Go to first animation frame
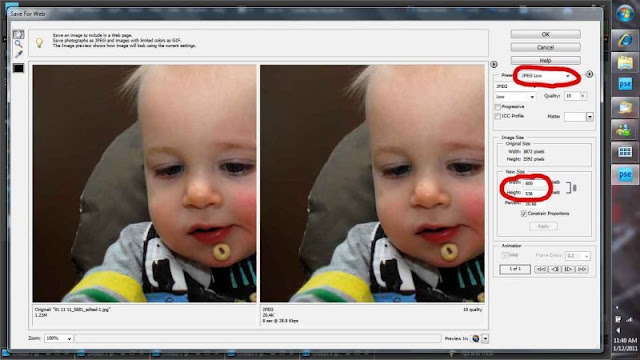 click(x=541, y=269)
